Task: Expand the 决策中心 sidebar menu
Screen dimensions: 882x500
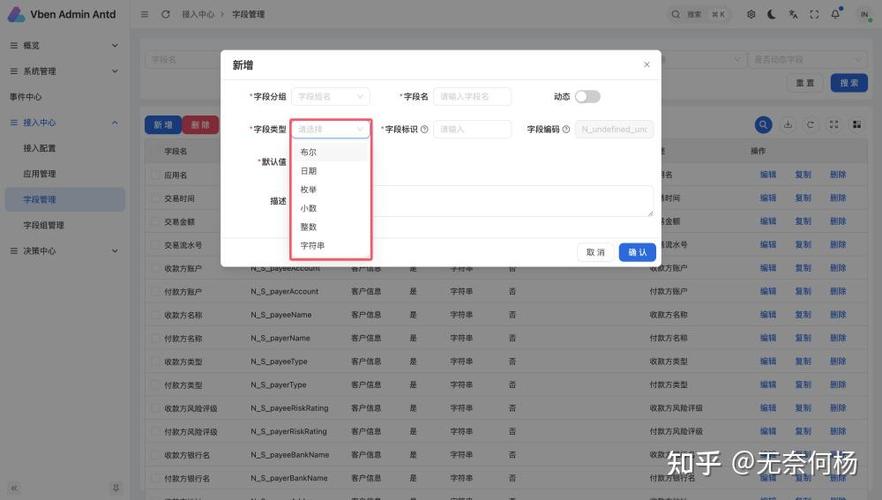Action: click(65, 251)
